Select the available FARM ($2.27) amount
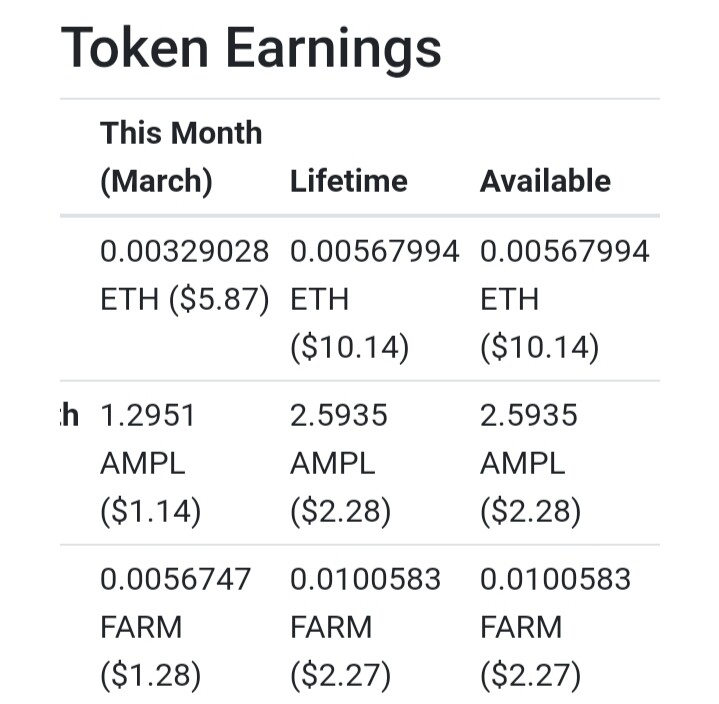This screenshot has width=719, height=704. tap(531, 676)
